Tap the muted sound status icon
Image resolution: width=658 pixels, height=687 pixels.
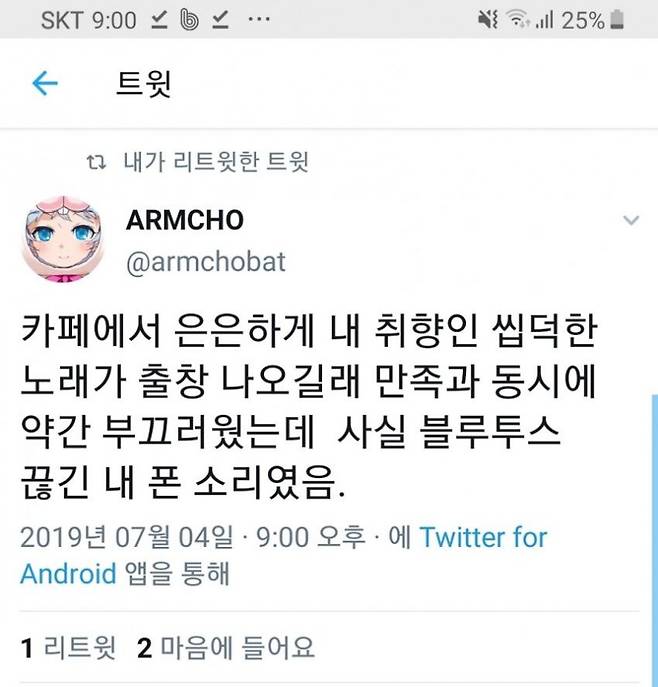(x=488, y=20)
